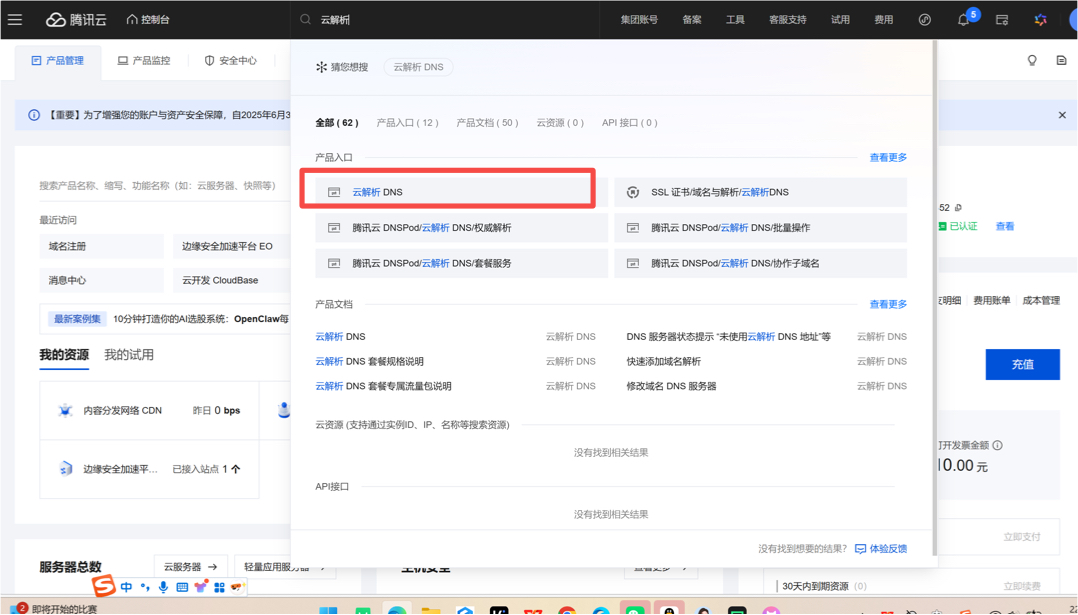Click the Sogou input microphone icon
Image resolution: width=1078 pixels, height=615 pixels.
click(163, 587)
